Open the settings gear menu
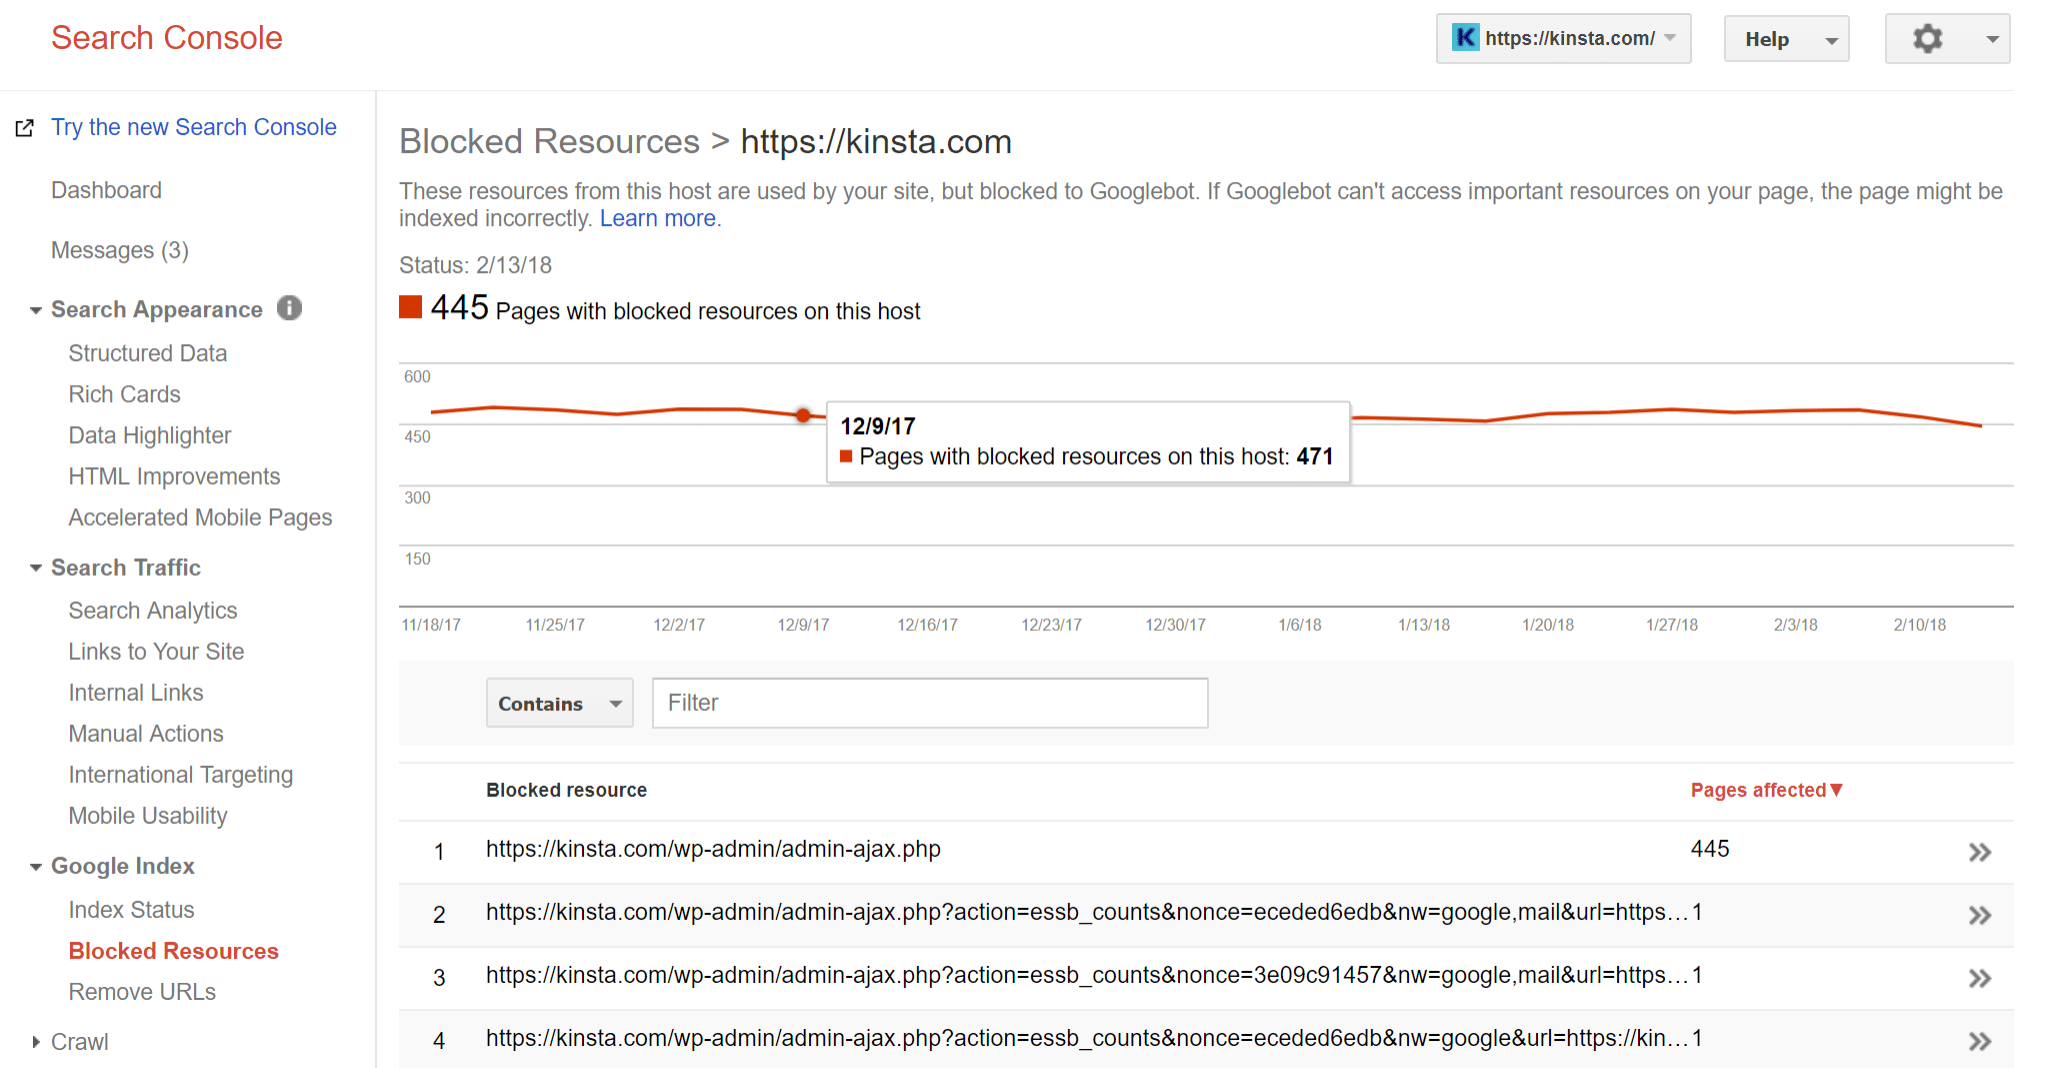The height and width of the screenshot is (1068, 2064). [1928, 38]
